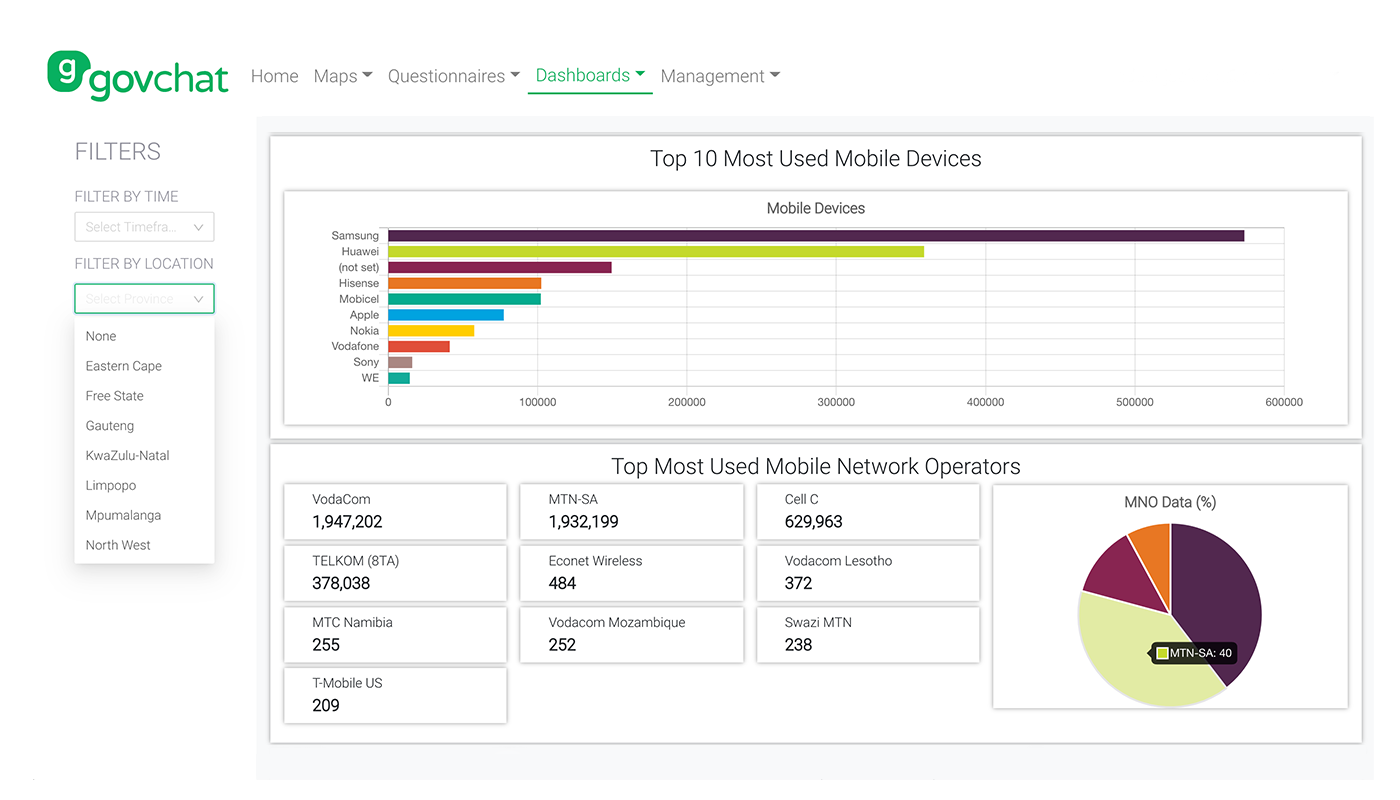This screenshot has width=1400, height=800.
Task: Click the Samsung bar in chart
Action: click(x=816, y=236)
